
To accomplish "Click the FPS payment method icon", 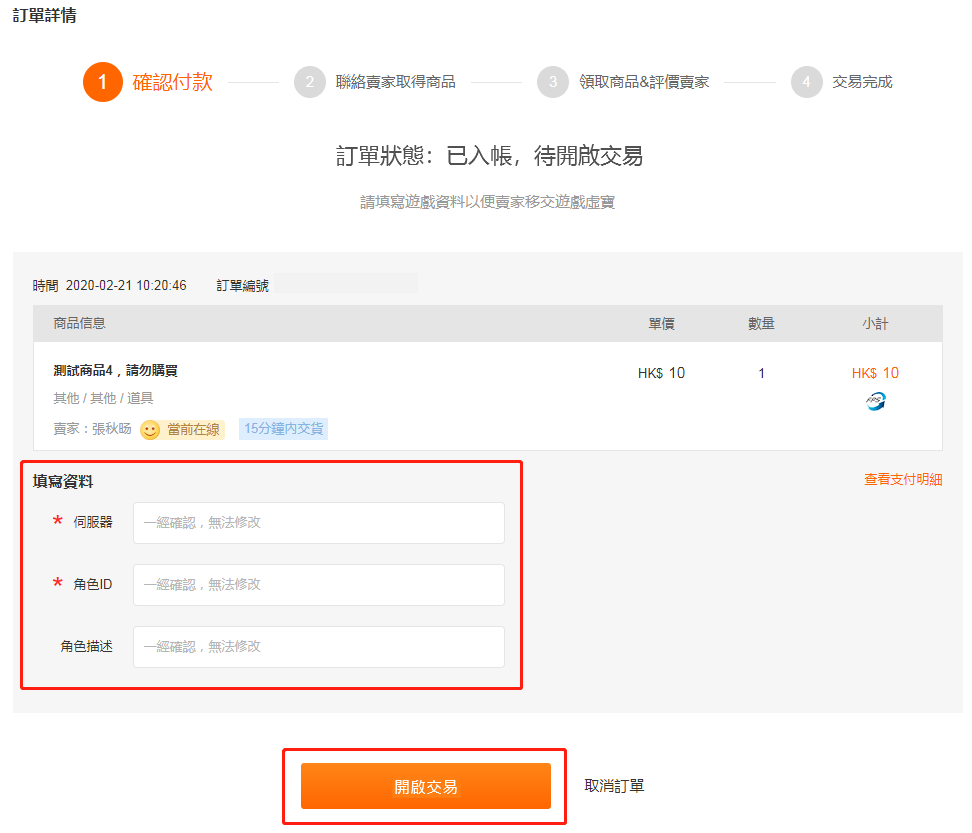I will [875, 401].
